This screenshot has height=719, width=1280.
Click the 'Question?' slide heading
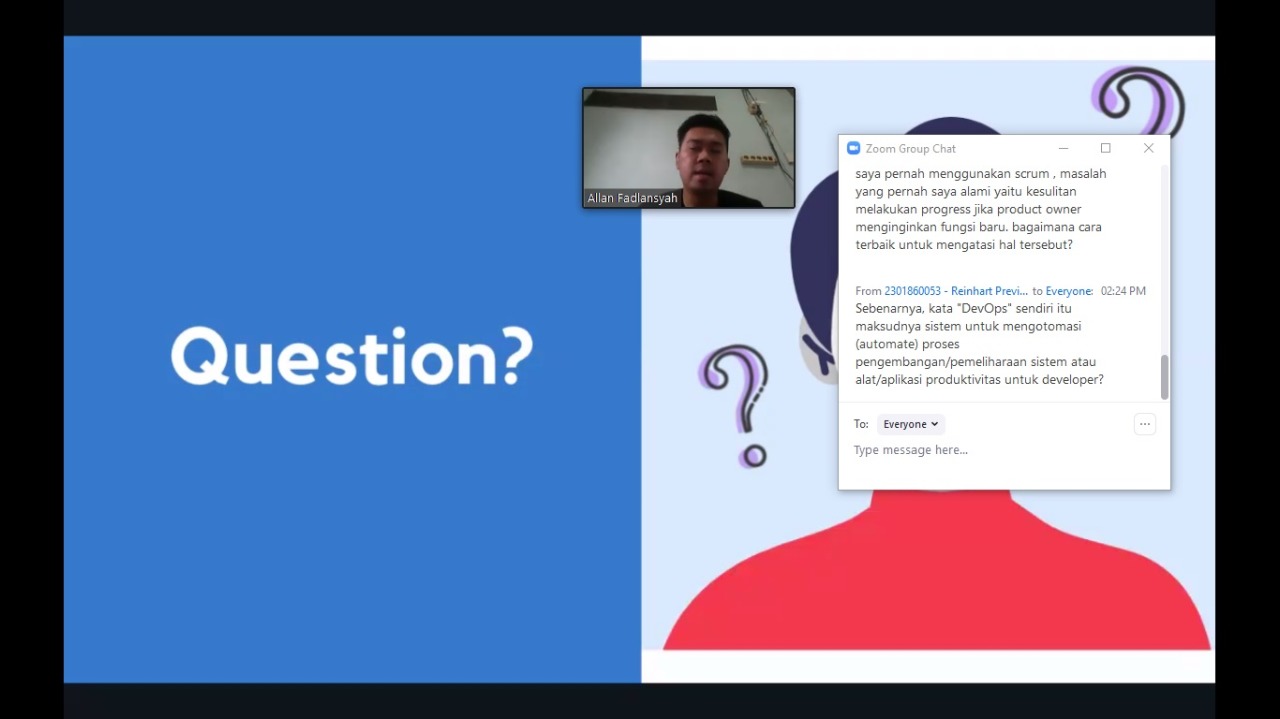coord(352,358)
